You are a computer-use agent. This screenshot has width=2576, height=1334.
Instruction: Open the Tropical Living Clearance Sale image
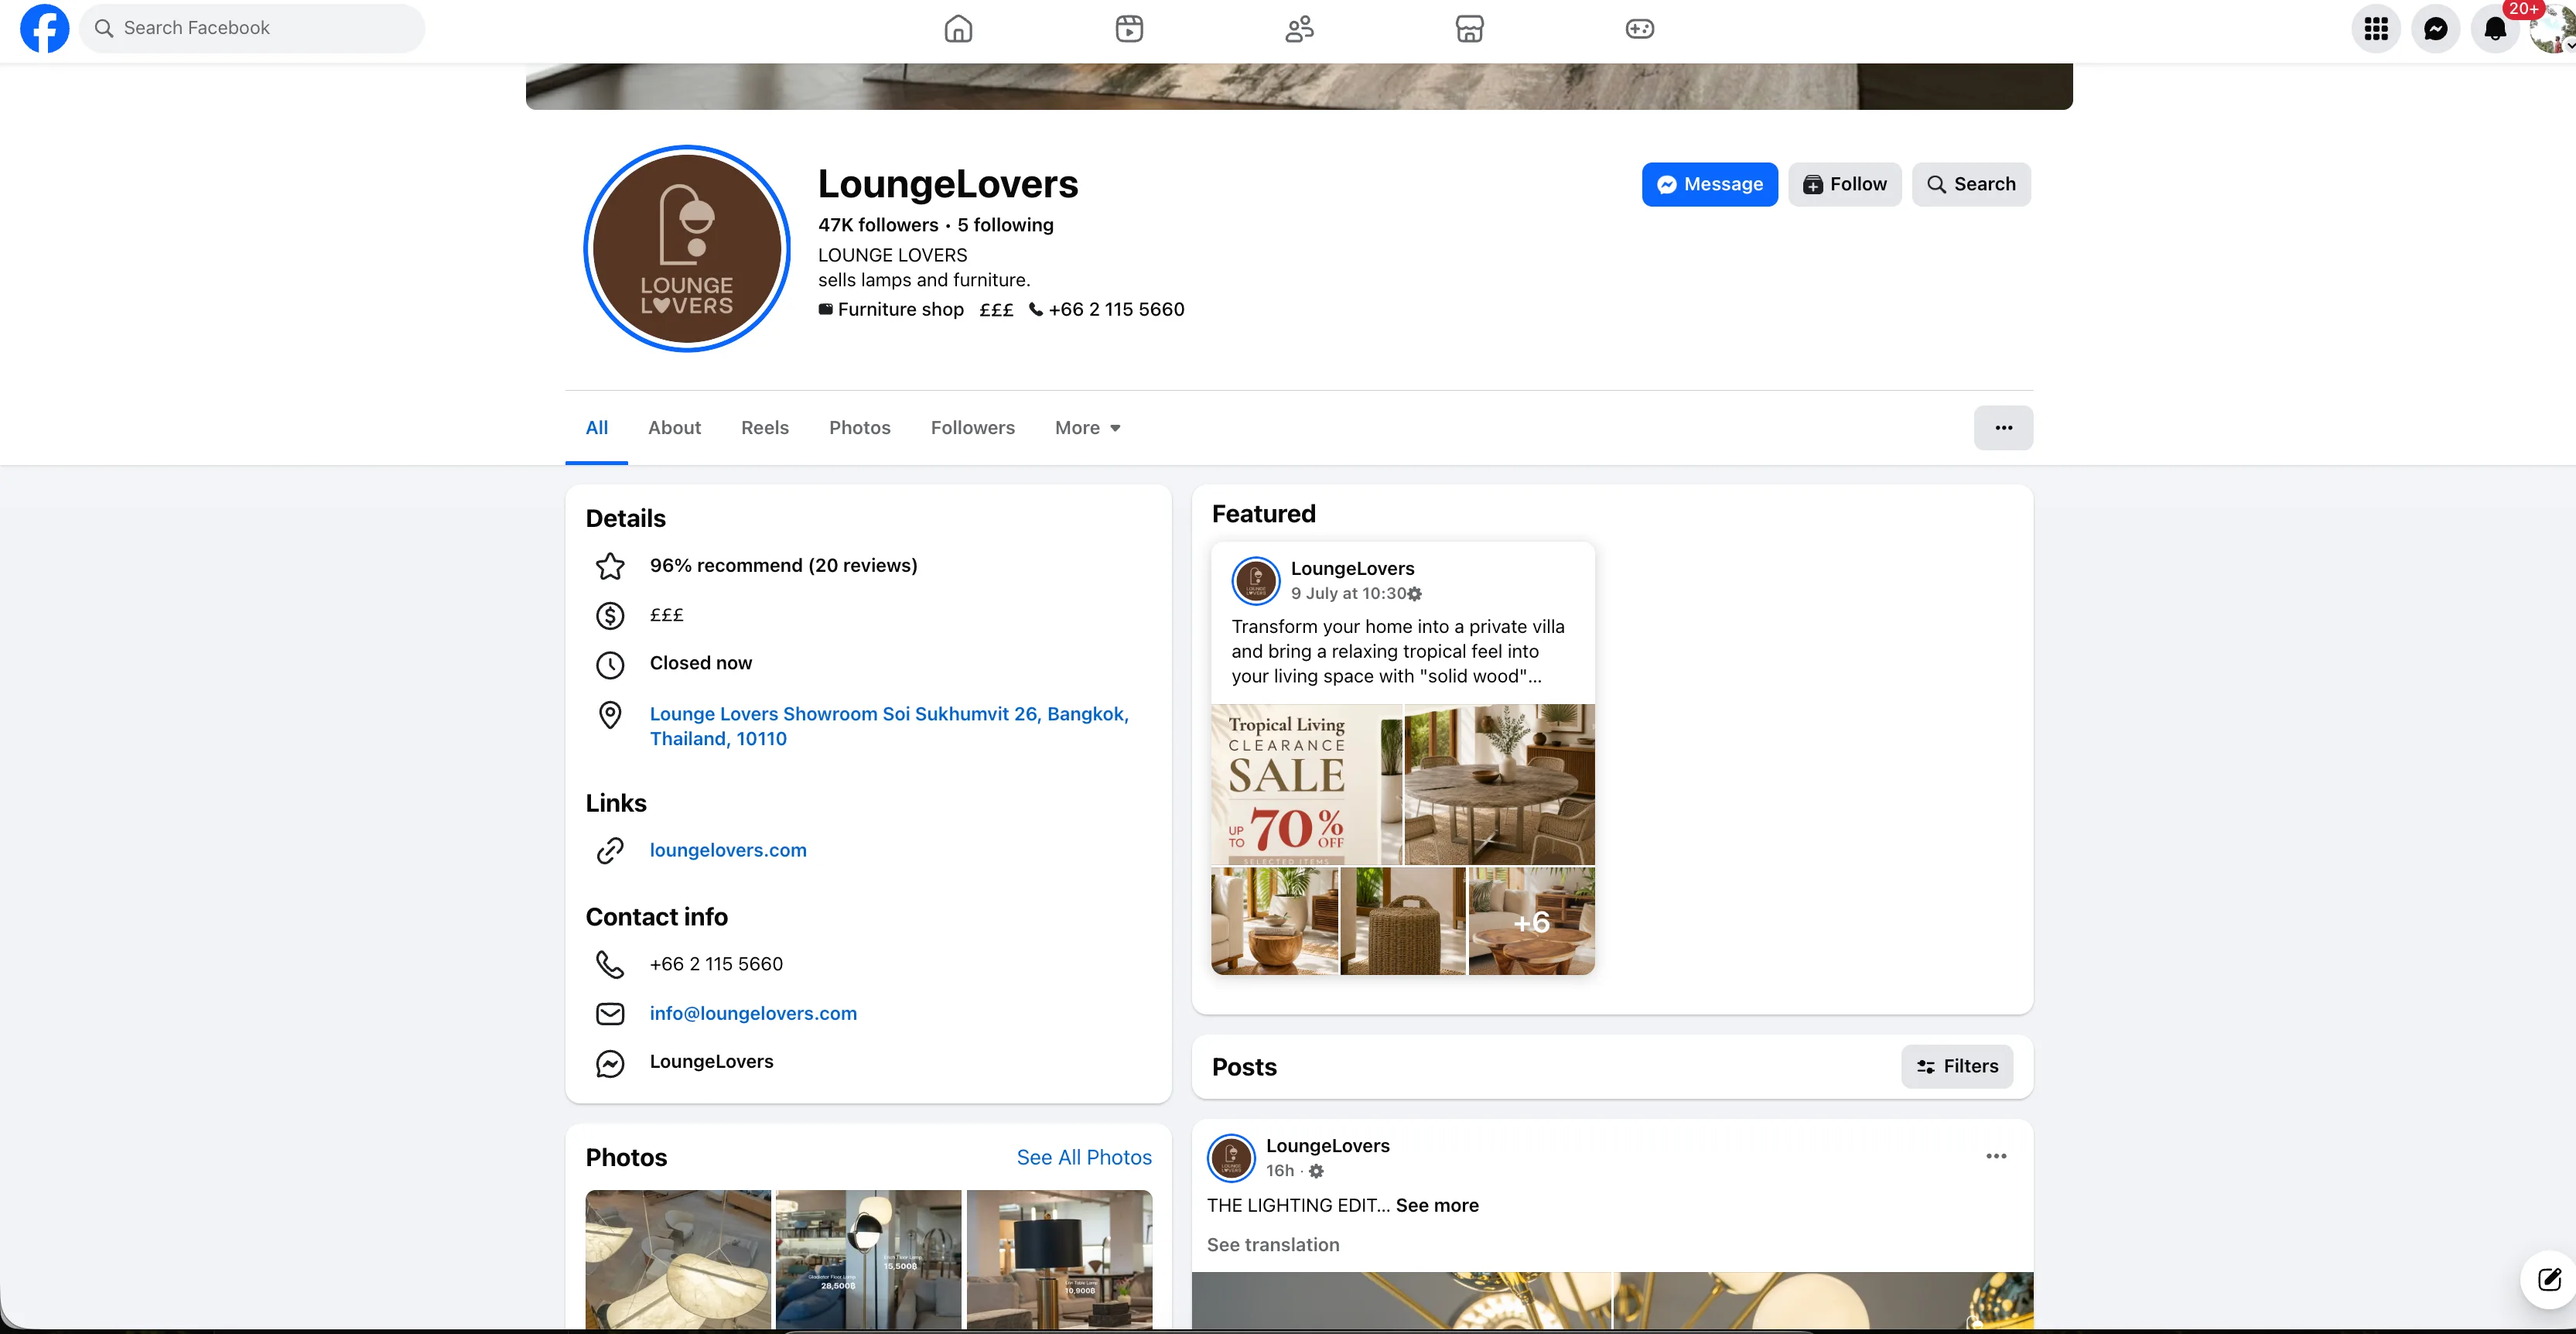click(x=1306, y=785)
